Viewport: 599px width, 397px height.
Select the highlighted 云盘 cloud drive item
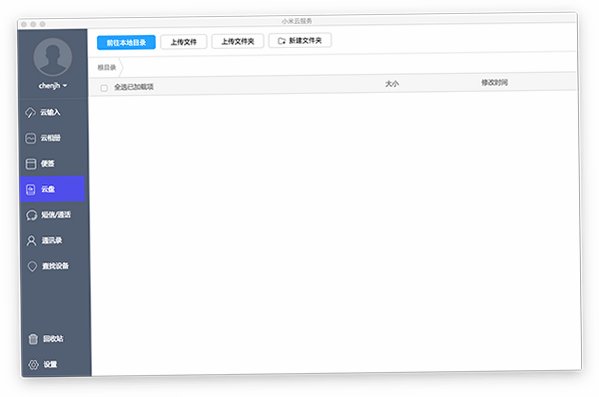[x=52, y=189]
